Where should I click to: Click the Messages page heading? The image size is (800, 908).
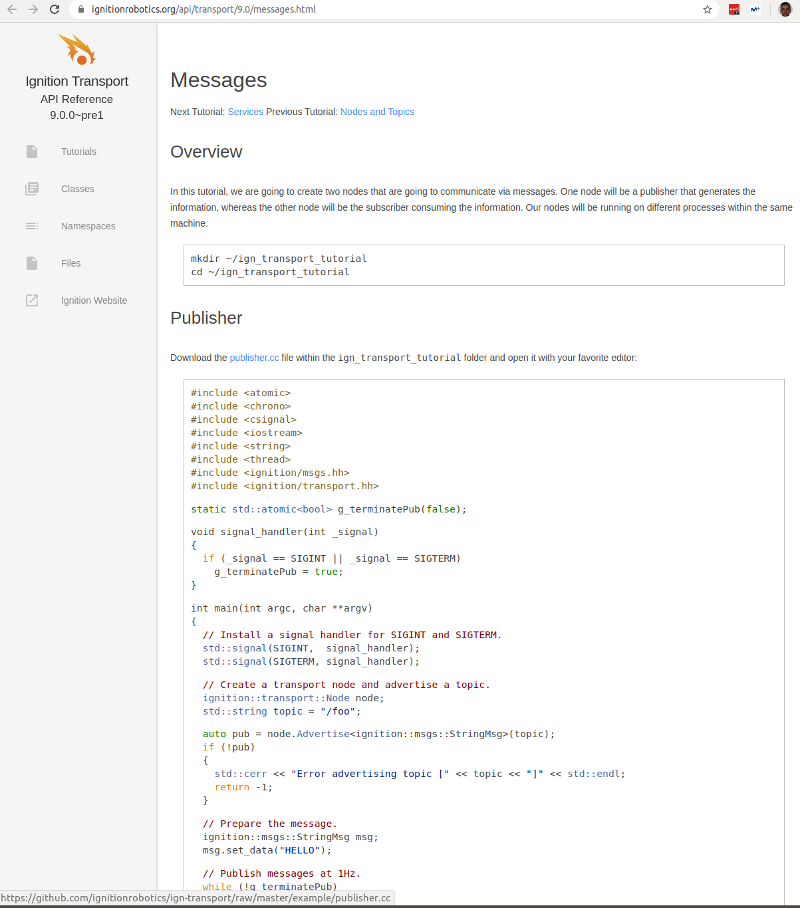[x=218, y=80]
